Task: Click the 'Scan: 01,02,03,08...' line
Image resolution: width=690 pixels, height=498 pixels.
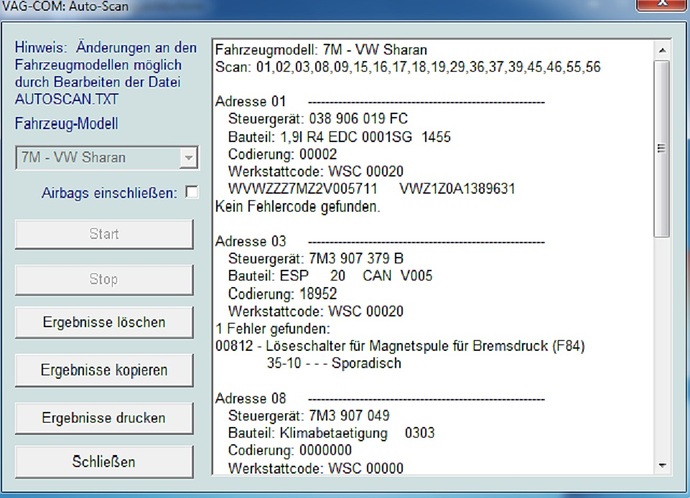Action: [x=408, y=67]
